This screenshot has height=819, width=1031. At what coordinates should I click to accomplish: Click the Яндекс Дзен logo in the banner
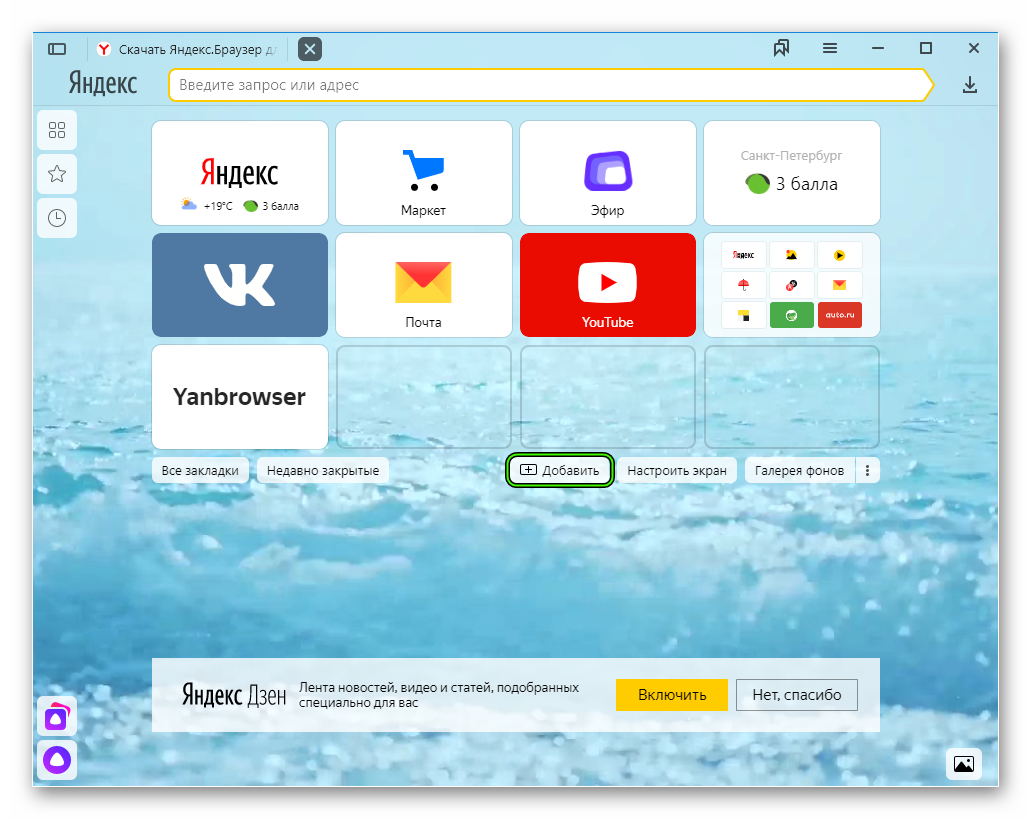point(234,695)
